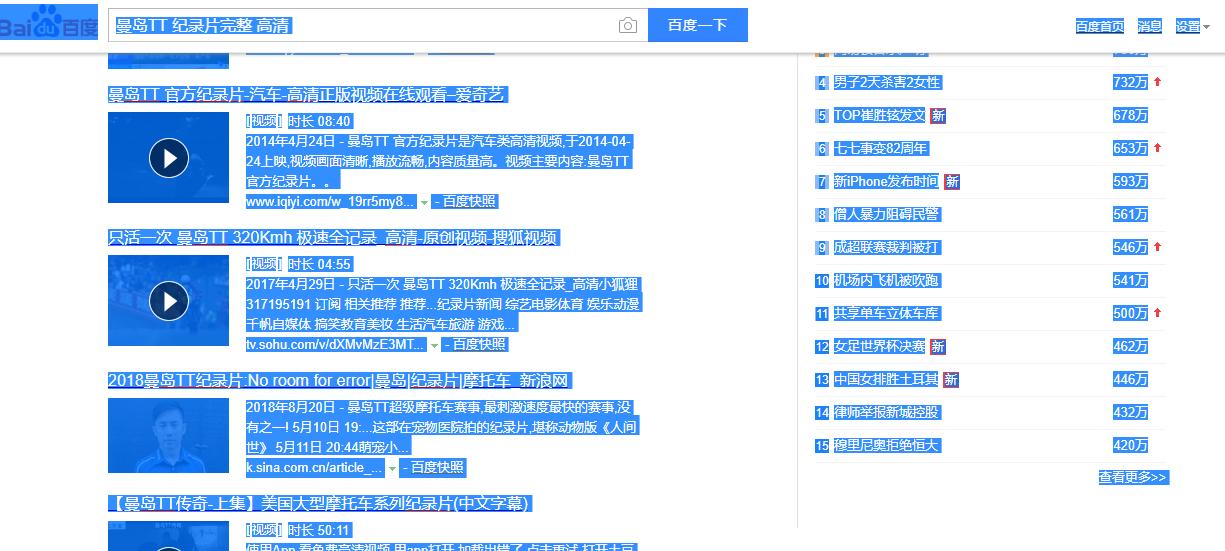Click 新 badge beside TOP崔胜铉发文
Screen dimensions: 1225x551
coord(938,116)
